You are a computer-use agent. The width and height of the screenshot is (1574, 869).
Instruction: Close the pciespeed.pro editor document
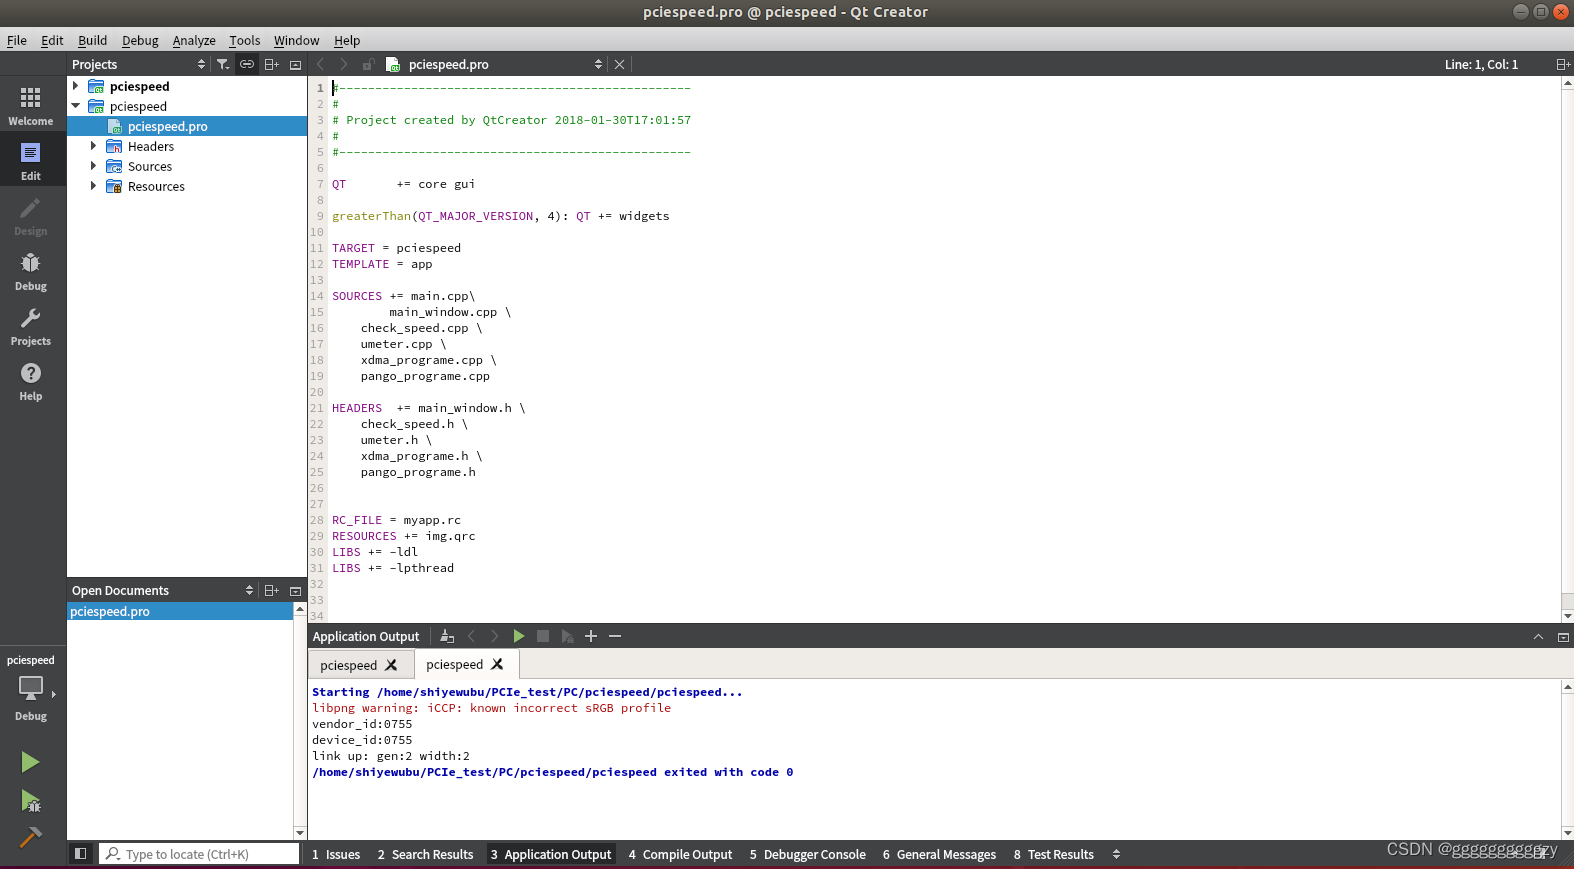(x=619, y=64)
